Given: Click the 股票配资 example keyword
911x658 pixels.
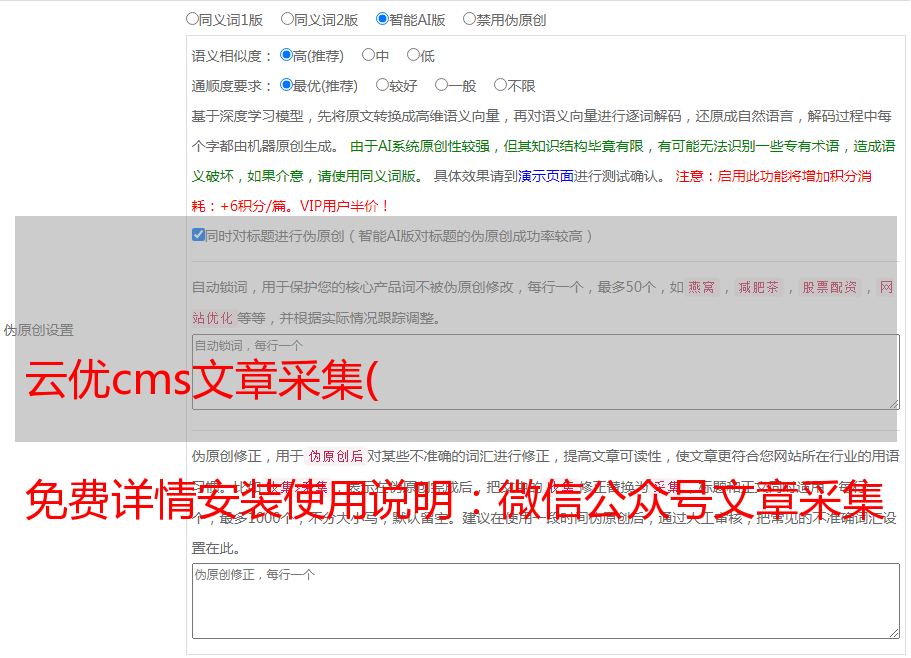Looking at the screenshot, I should point(830,287).
